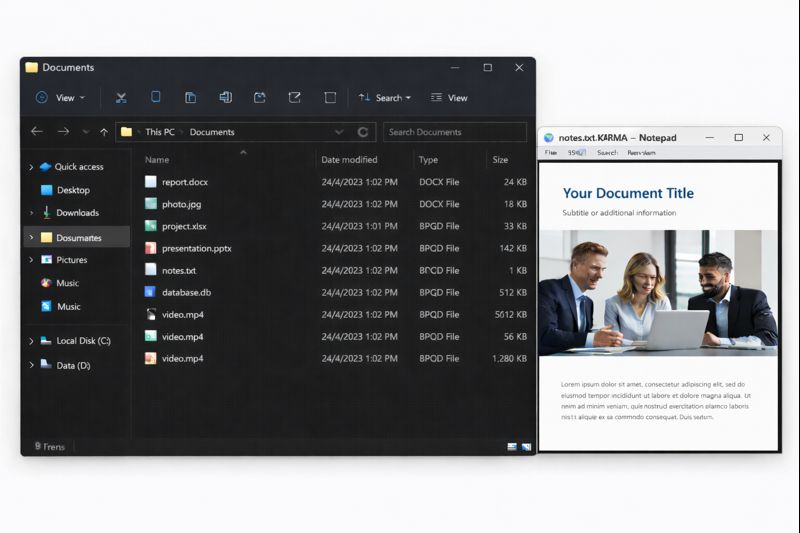Click the Size column header

coord(500,160)
